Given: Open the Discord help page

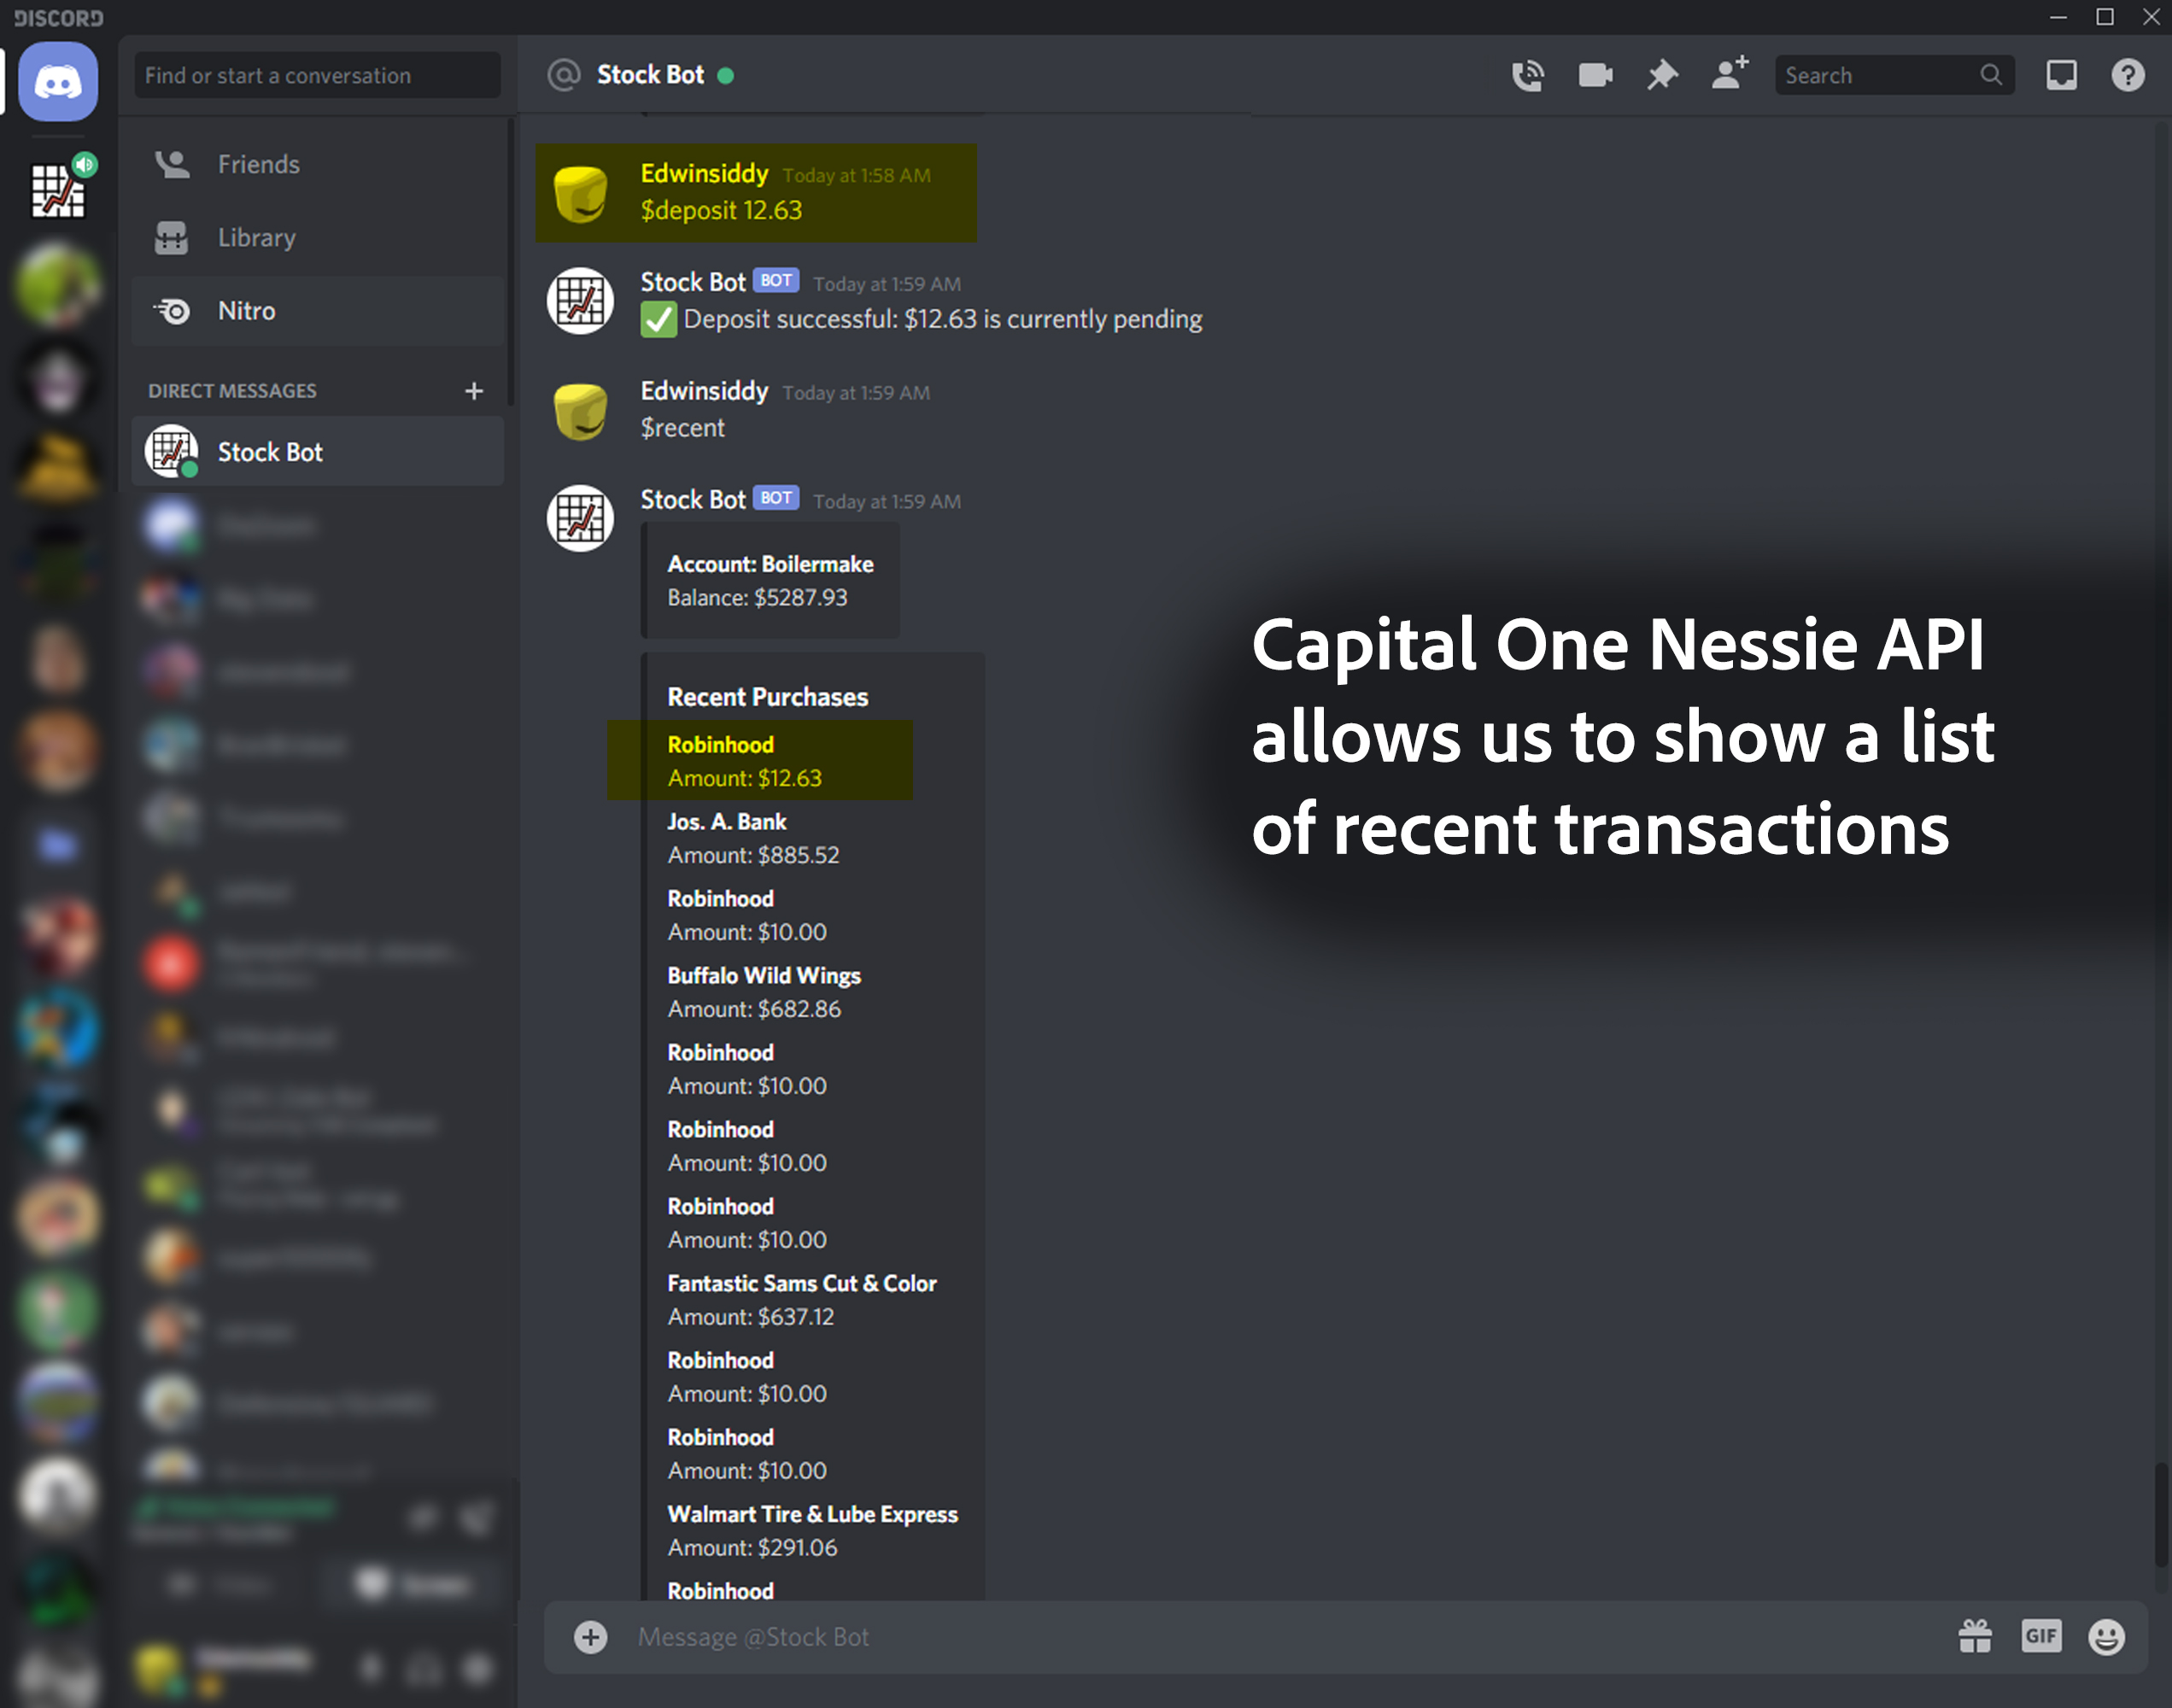Looking at the screenshot, I should click(x=2127, y=75).
